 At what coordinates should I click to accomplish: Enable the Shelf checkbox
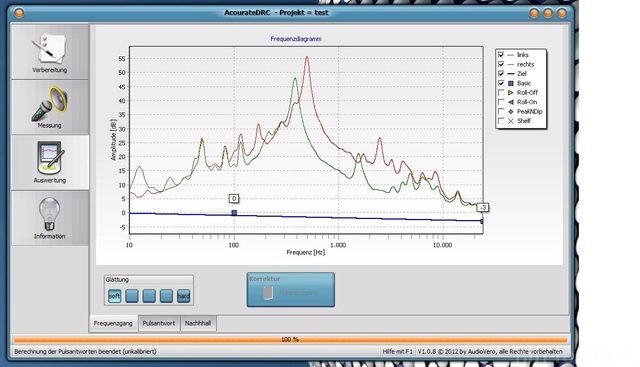[x=501, y=121]
